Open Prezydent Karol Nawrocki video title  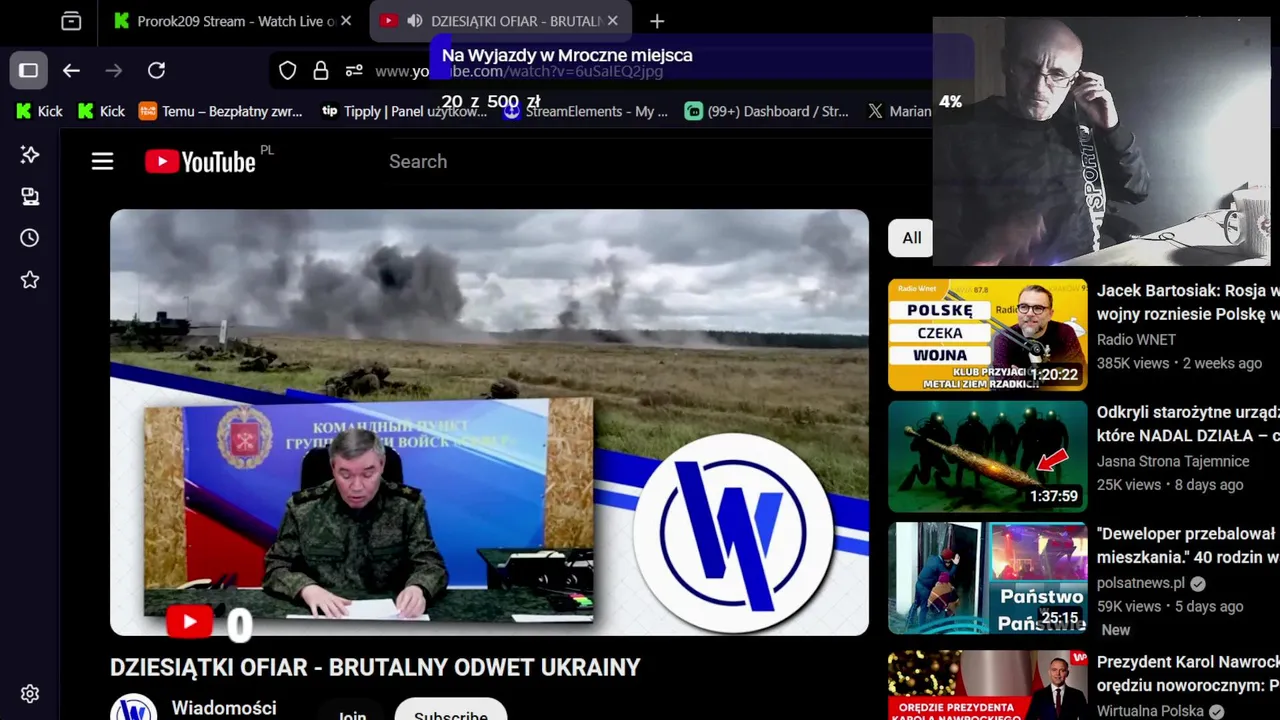[1188, 674]
